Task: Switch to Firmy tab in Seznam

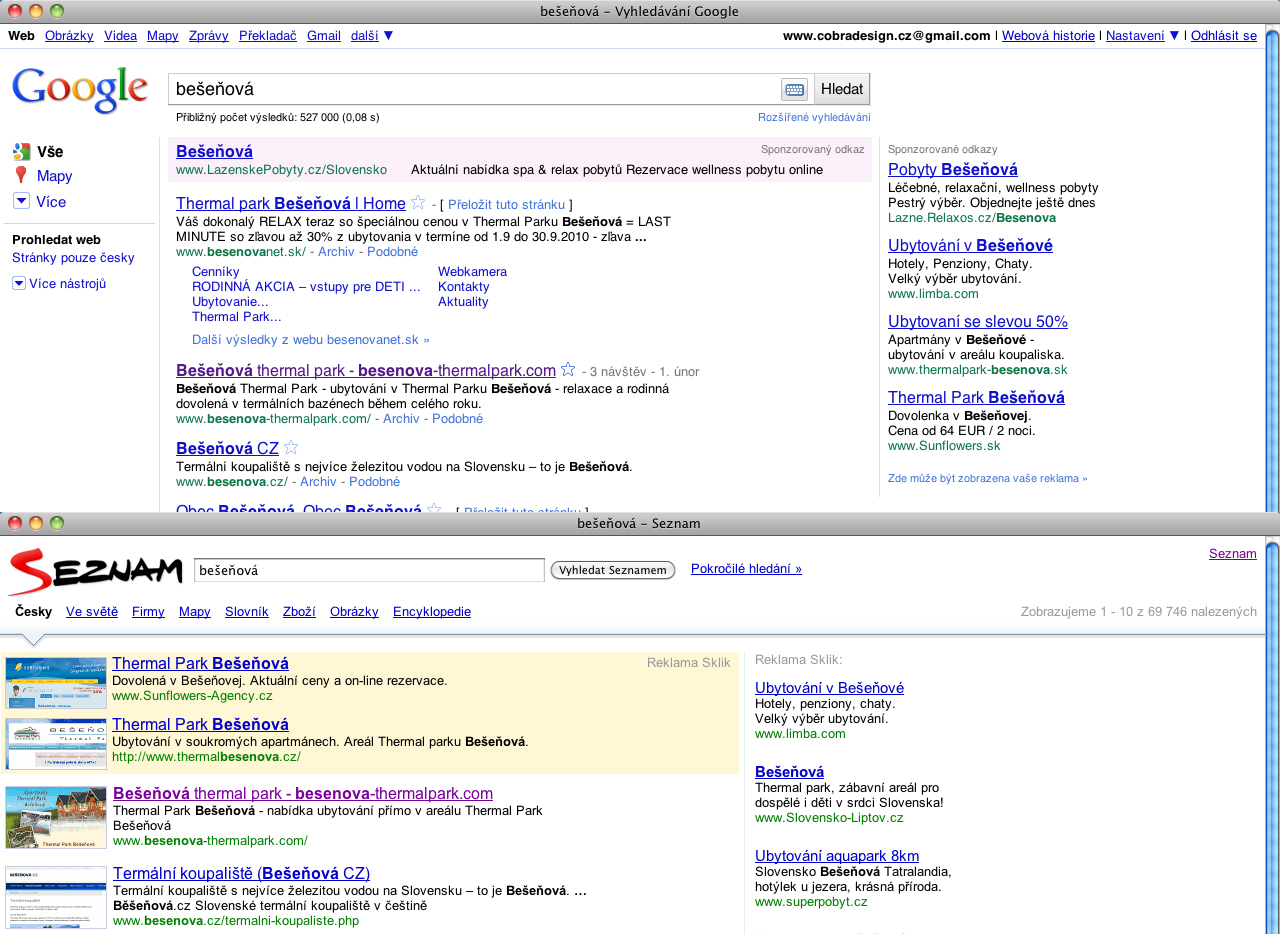Action: [x=148, y=611]
